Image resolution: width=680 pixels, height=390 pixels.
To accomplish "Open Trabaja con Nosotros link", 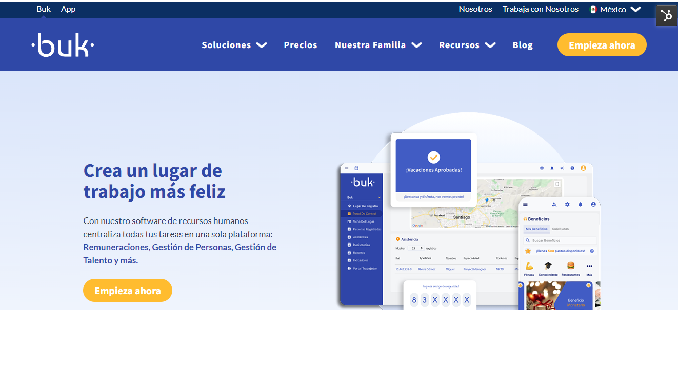I will (x=540, y=9).
